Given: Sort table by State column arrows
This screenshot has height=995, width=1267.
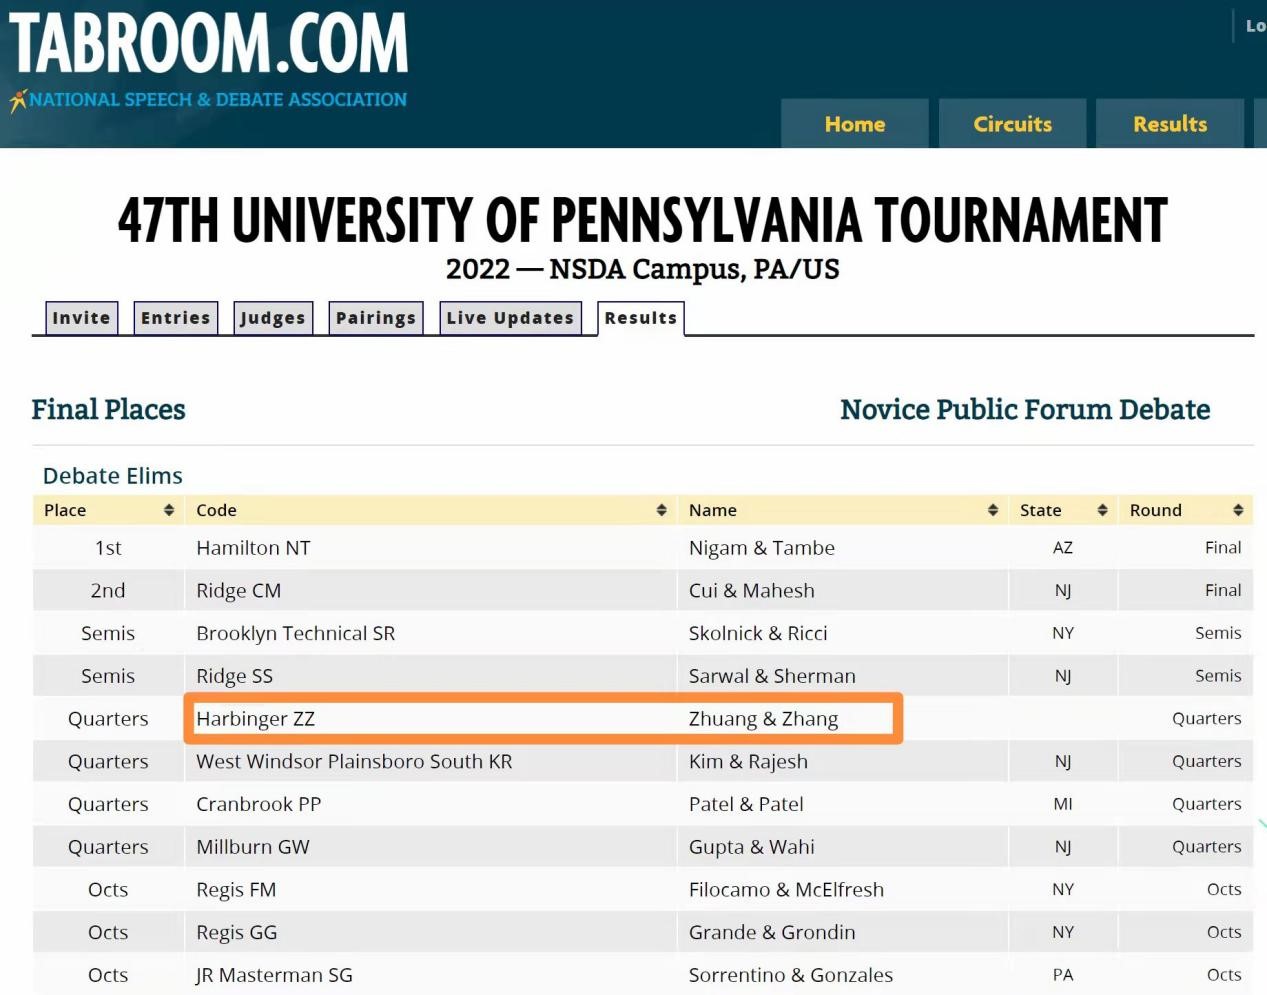Looking at the screenshot, I should click(1102, 510).
